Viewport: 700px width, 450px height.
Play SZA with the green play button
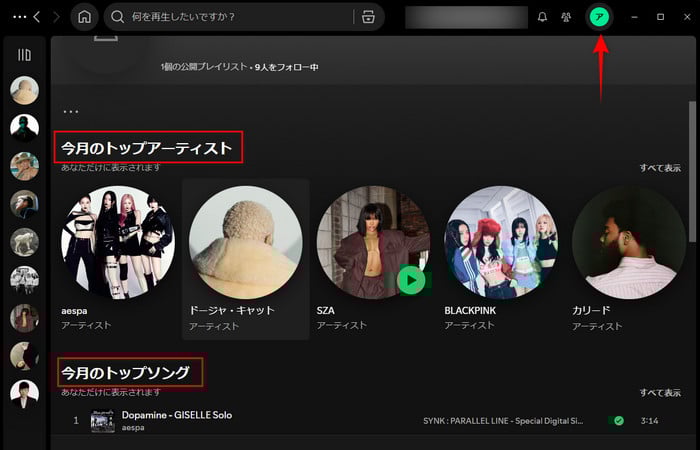[x=411, y=281]
